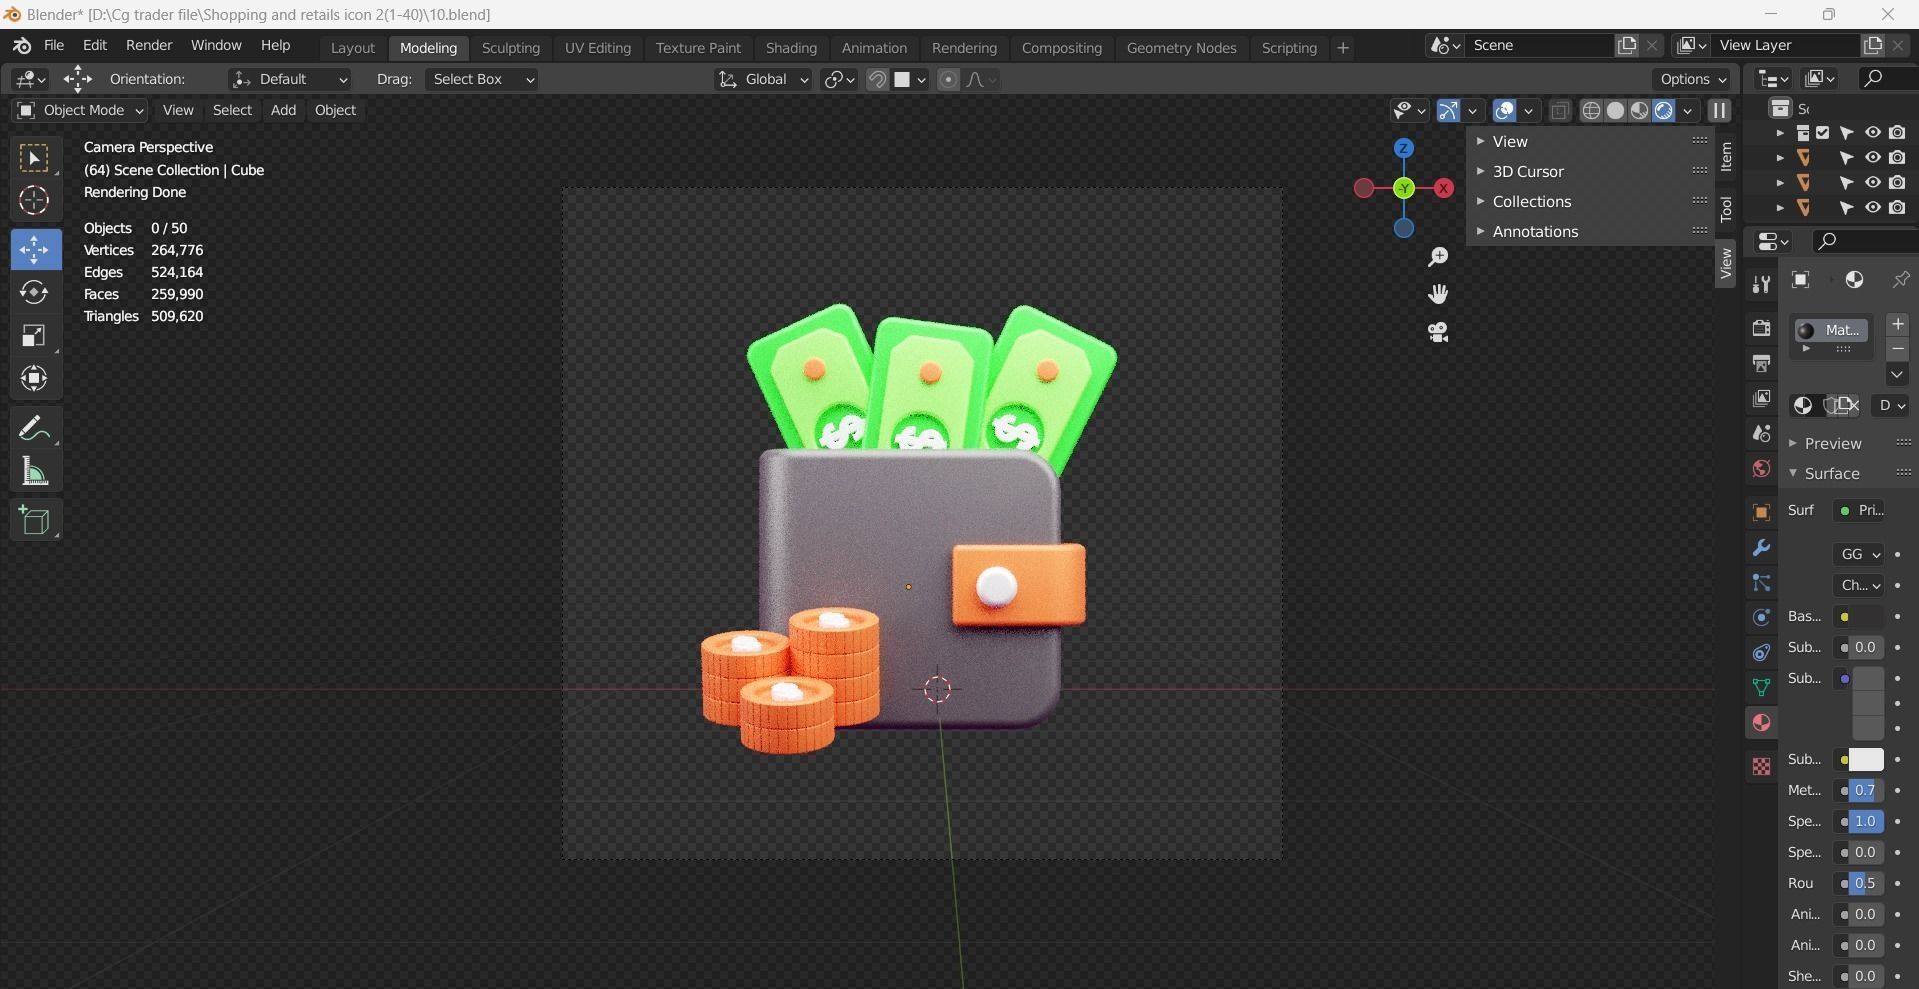
Task: Switch to the Geometry Nodes workspace tab
Action: pos(1181,48)
